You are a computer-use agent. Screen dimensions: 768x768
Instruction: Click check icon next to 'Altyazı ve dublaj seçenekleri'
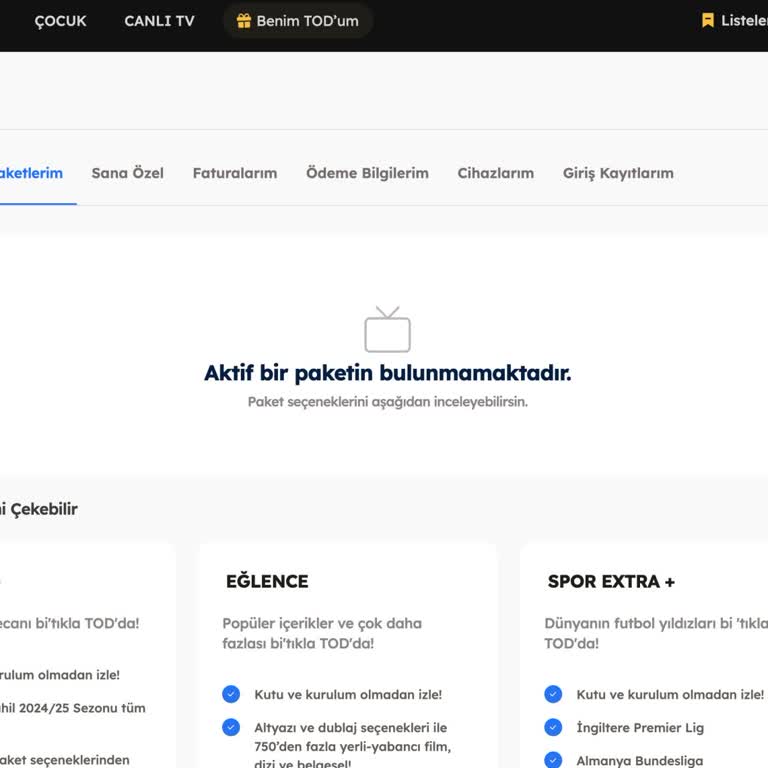click(x=231, y=727)
